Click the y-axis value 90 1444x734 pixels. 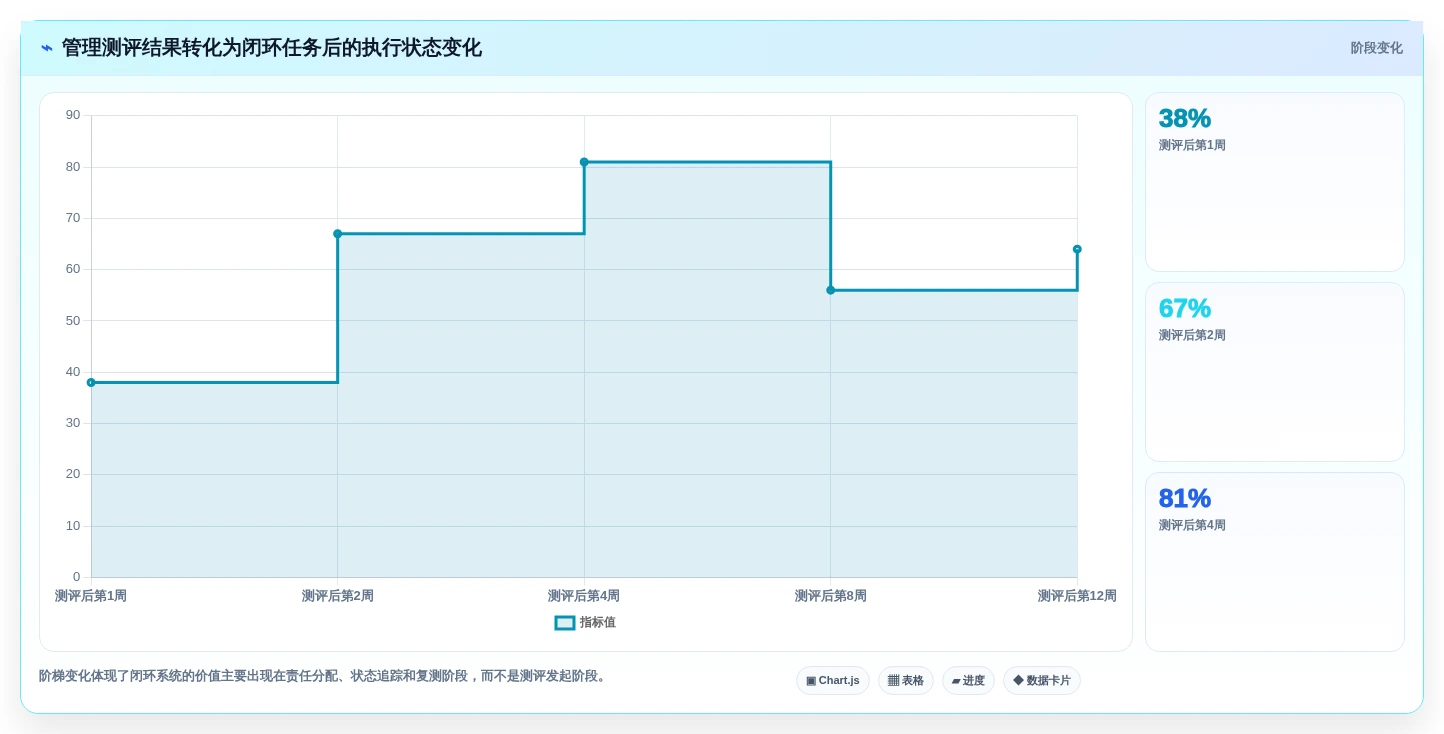pyautogui.click(x=73, y=115)
